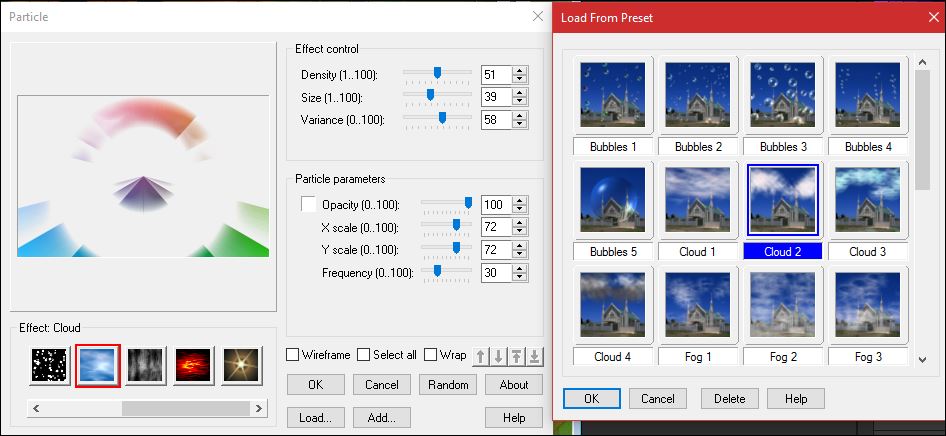
Task: Click the effect list left scroll arrow
Action: point(36,409)
